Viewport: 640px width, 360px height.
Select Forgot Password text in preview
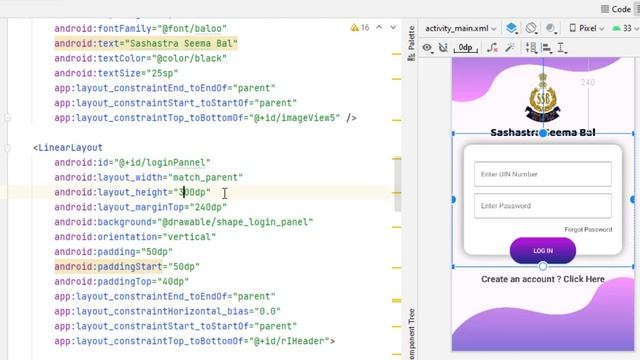tap(588, 229)
